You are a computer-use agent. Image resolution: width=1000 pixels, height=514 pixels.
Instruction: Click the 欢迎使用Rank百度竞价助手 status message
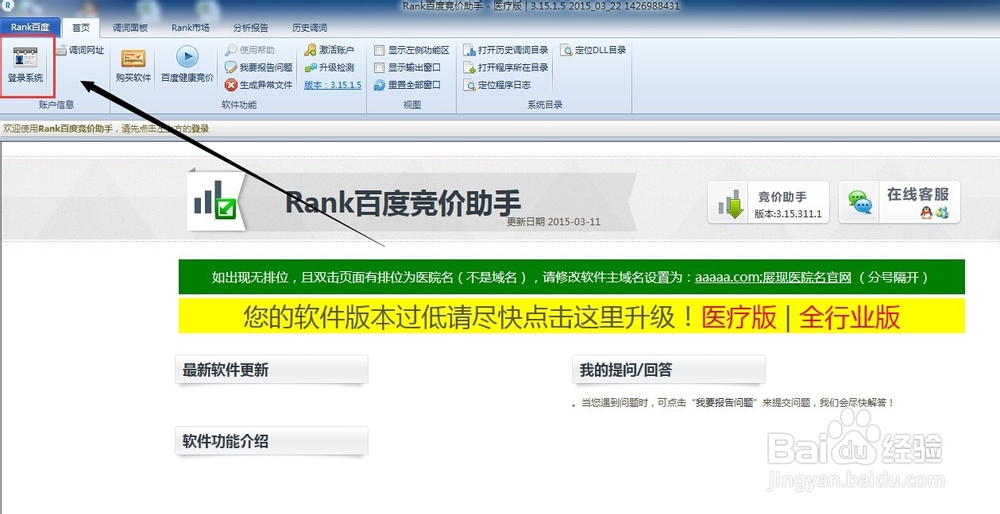[106, 128]
